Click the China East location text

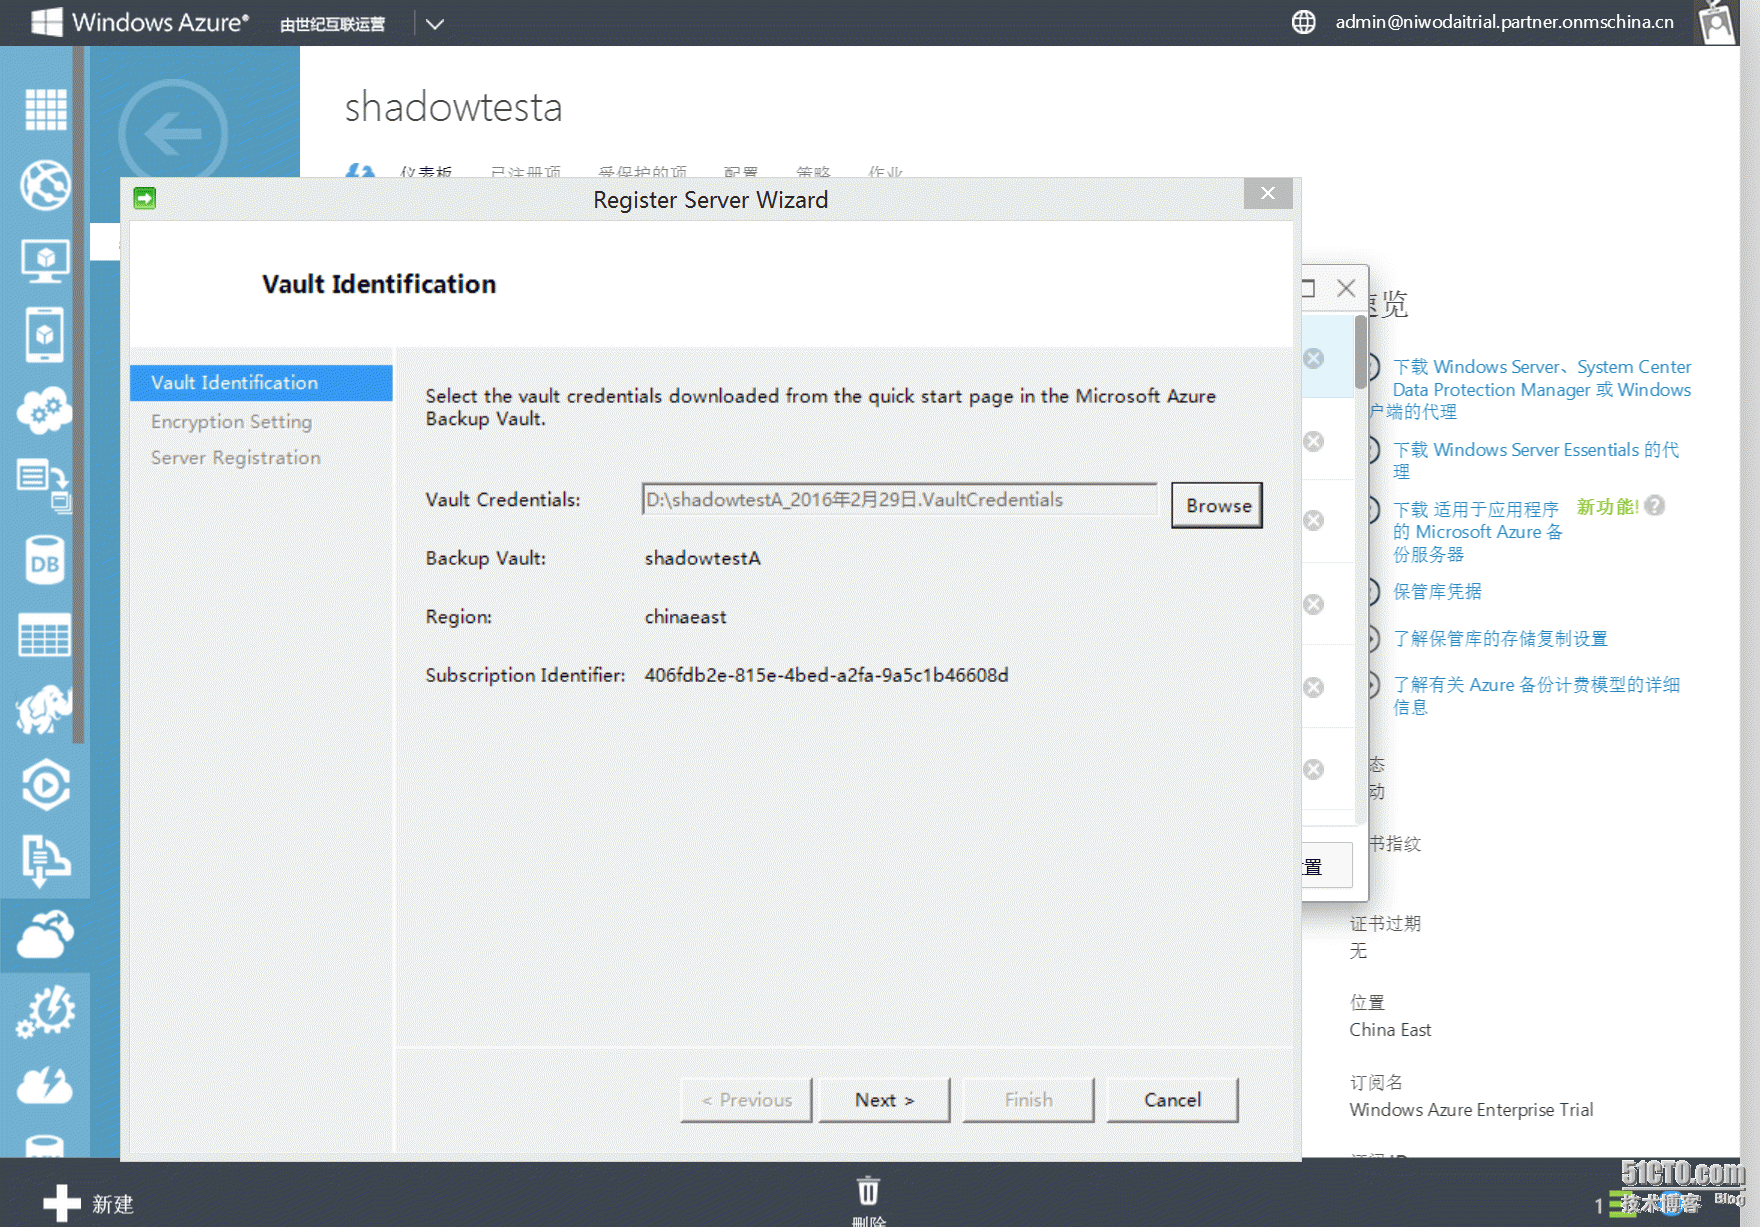(x=1390, y=1030)
